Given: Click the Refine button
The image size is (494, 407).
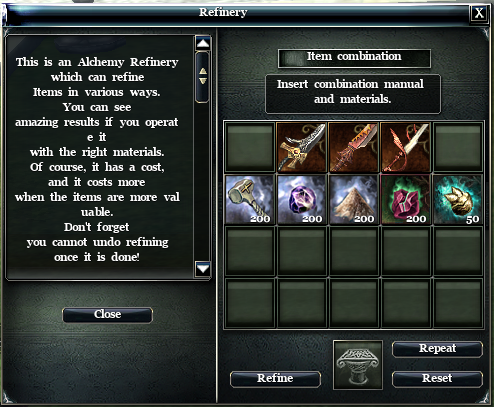Looking at the screenshot, I should (275, 379).
